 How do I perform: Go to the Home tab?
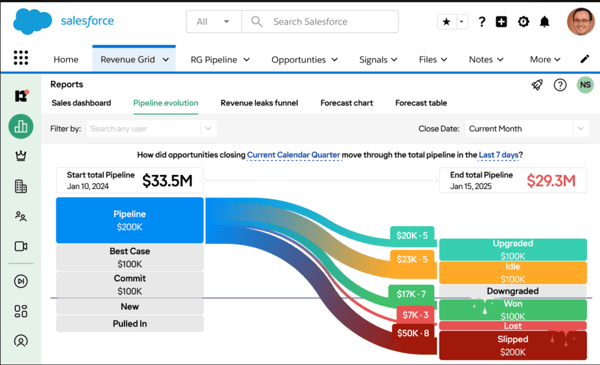pyautogui.click(x=66, y=60)
